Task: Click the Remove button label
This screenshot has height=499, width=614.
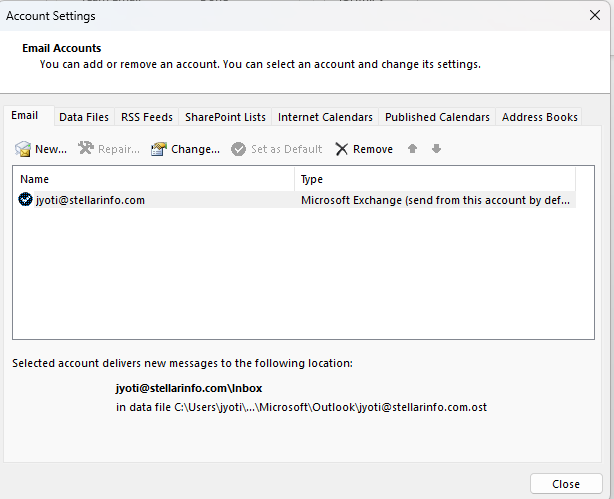Action: click(373, 149)
